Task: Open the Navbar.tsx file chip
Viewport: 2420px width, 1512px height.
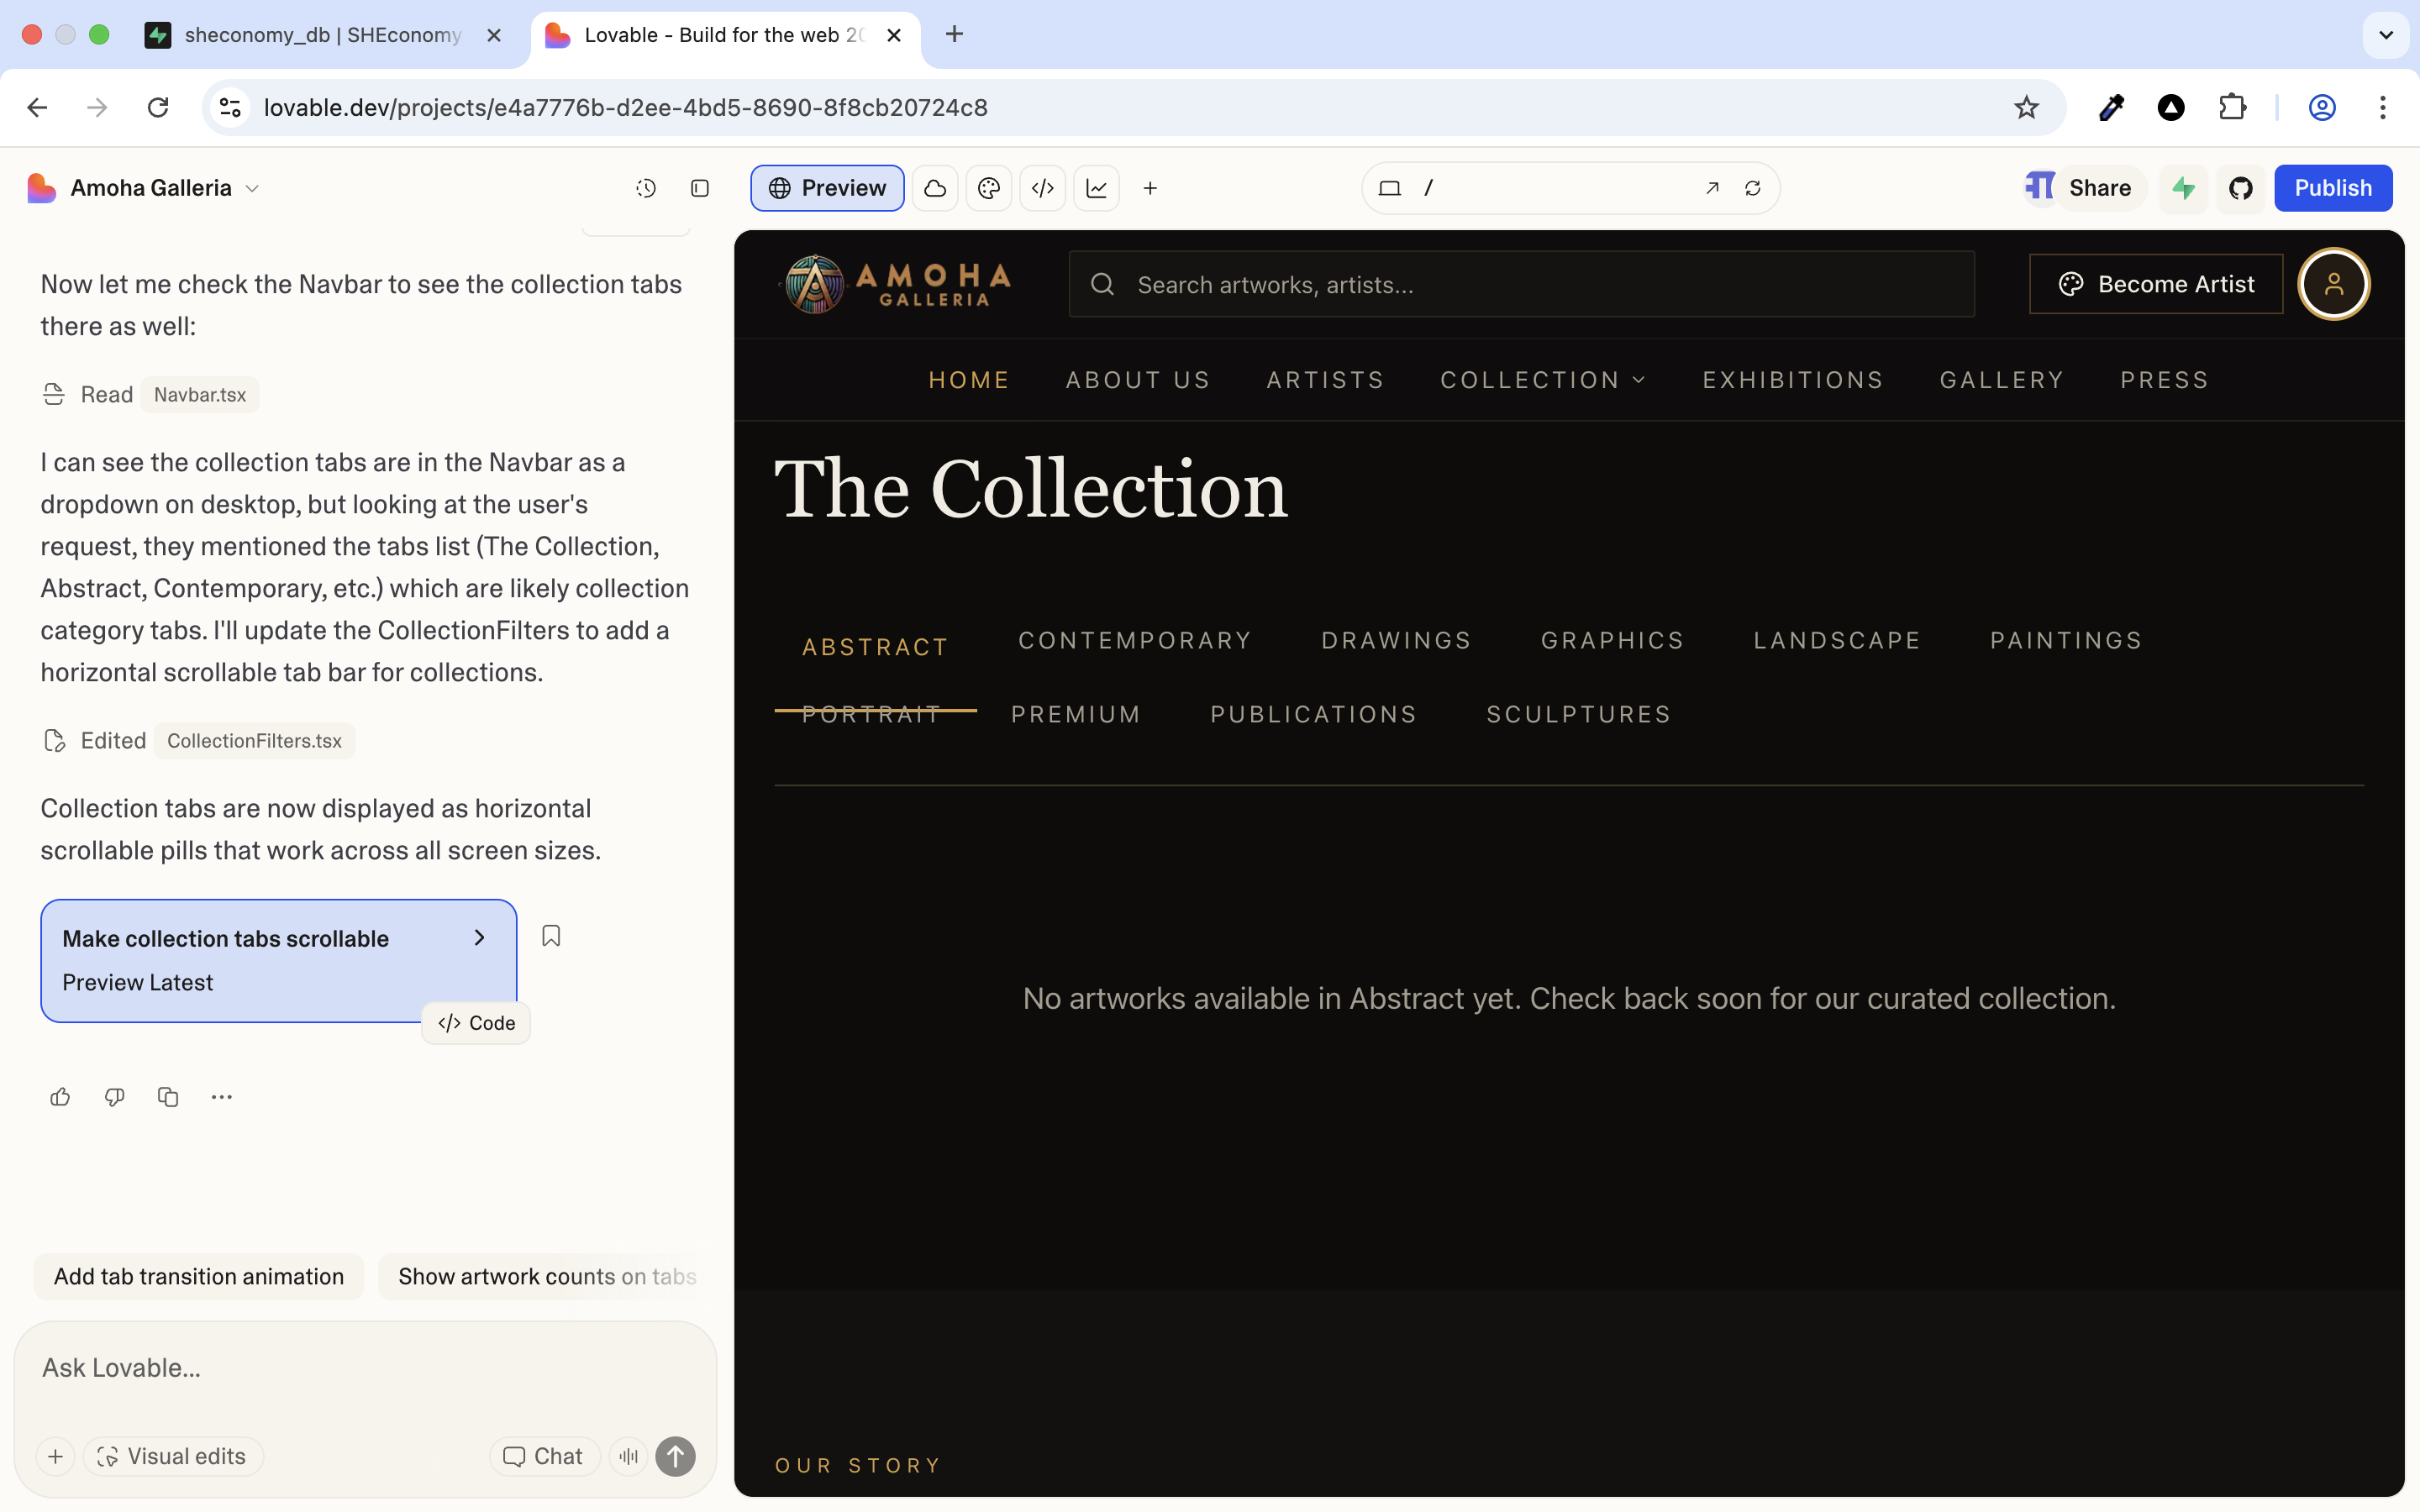Action: pos(200,394)
